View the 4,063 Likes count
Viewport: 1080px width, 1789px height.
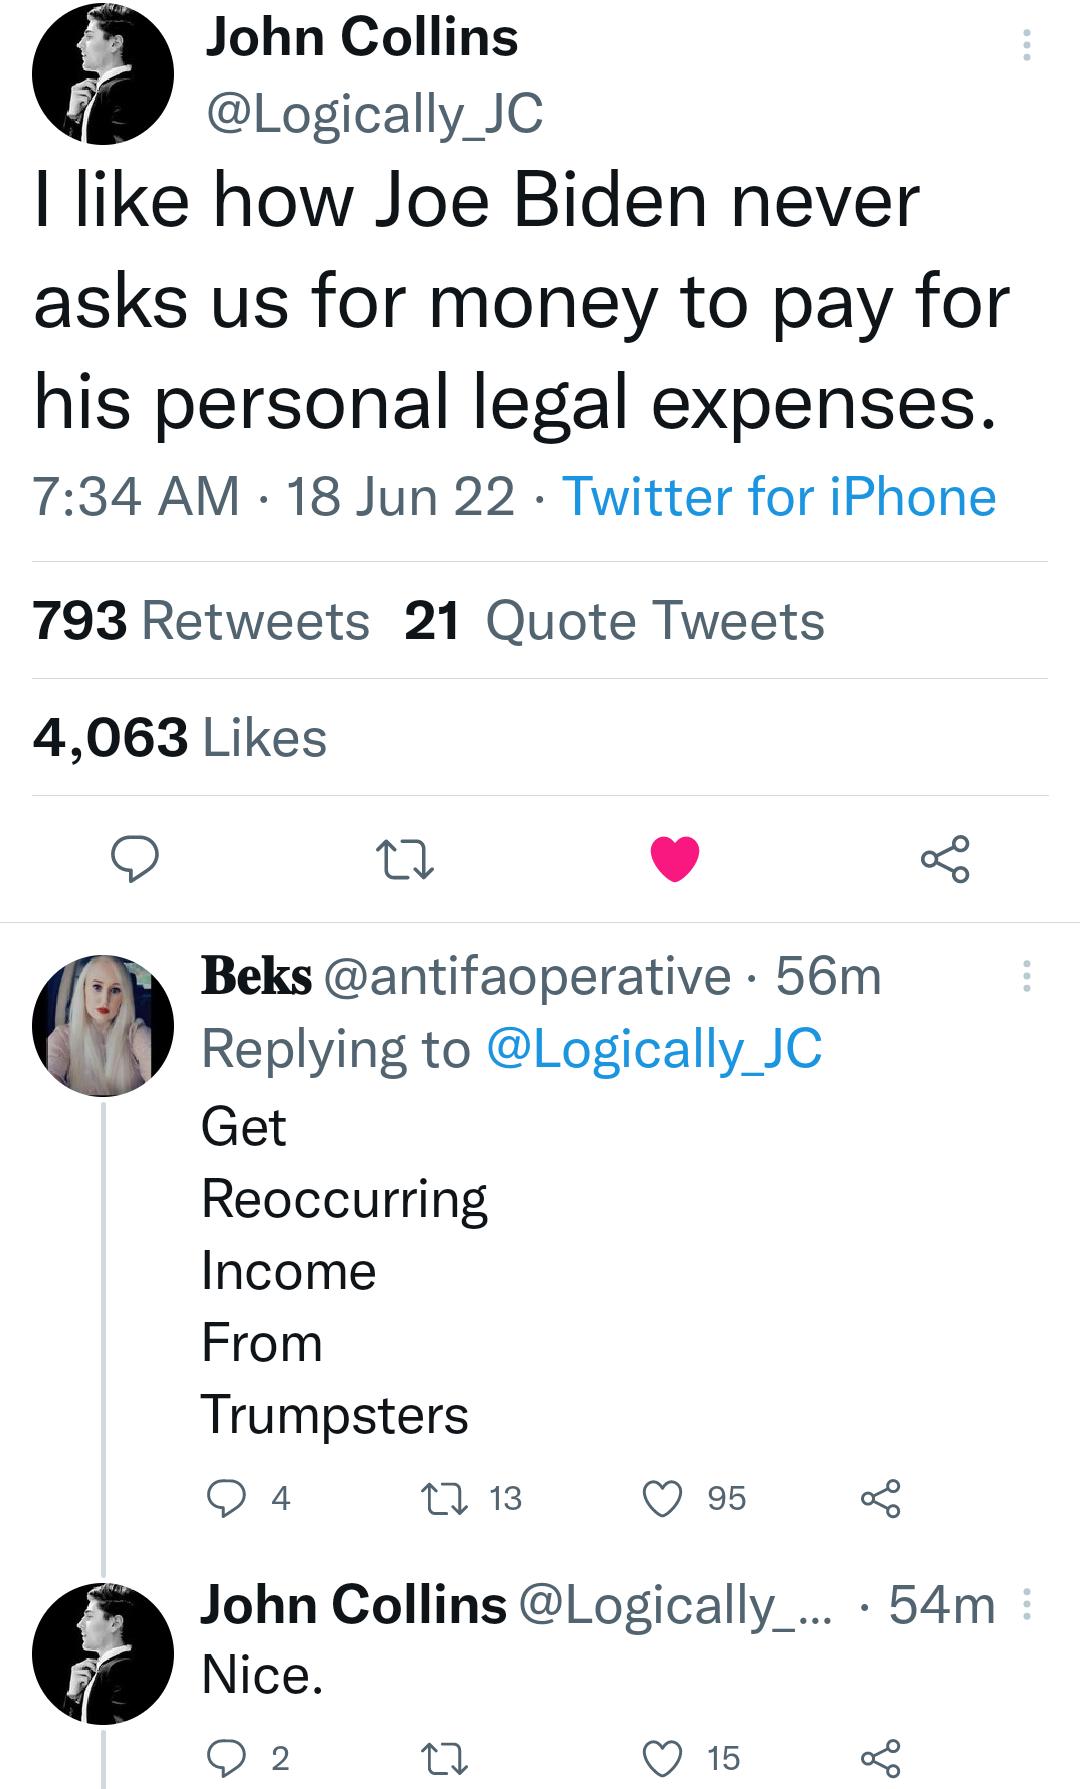[x=180, y=740]
